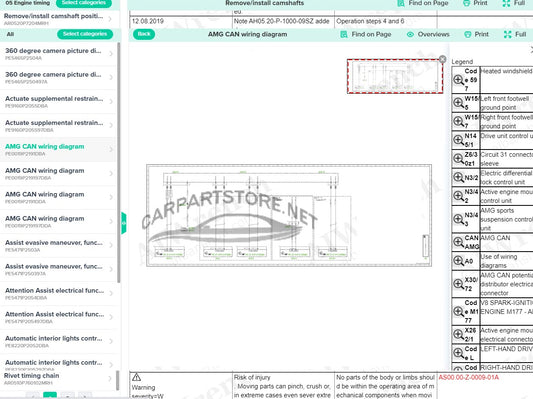This screenshot has width=533, height=399.
Task: Open Attention Assist PE5479P2054DBA chevron
Action: 111,293
